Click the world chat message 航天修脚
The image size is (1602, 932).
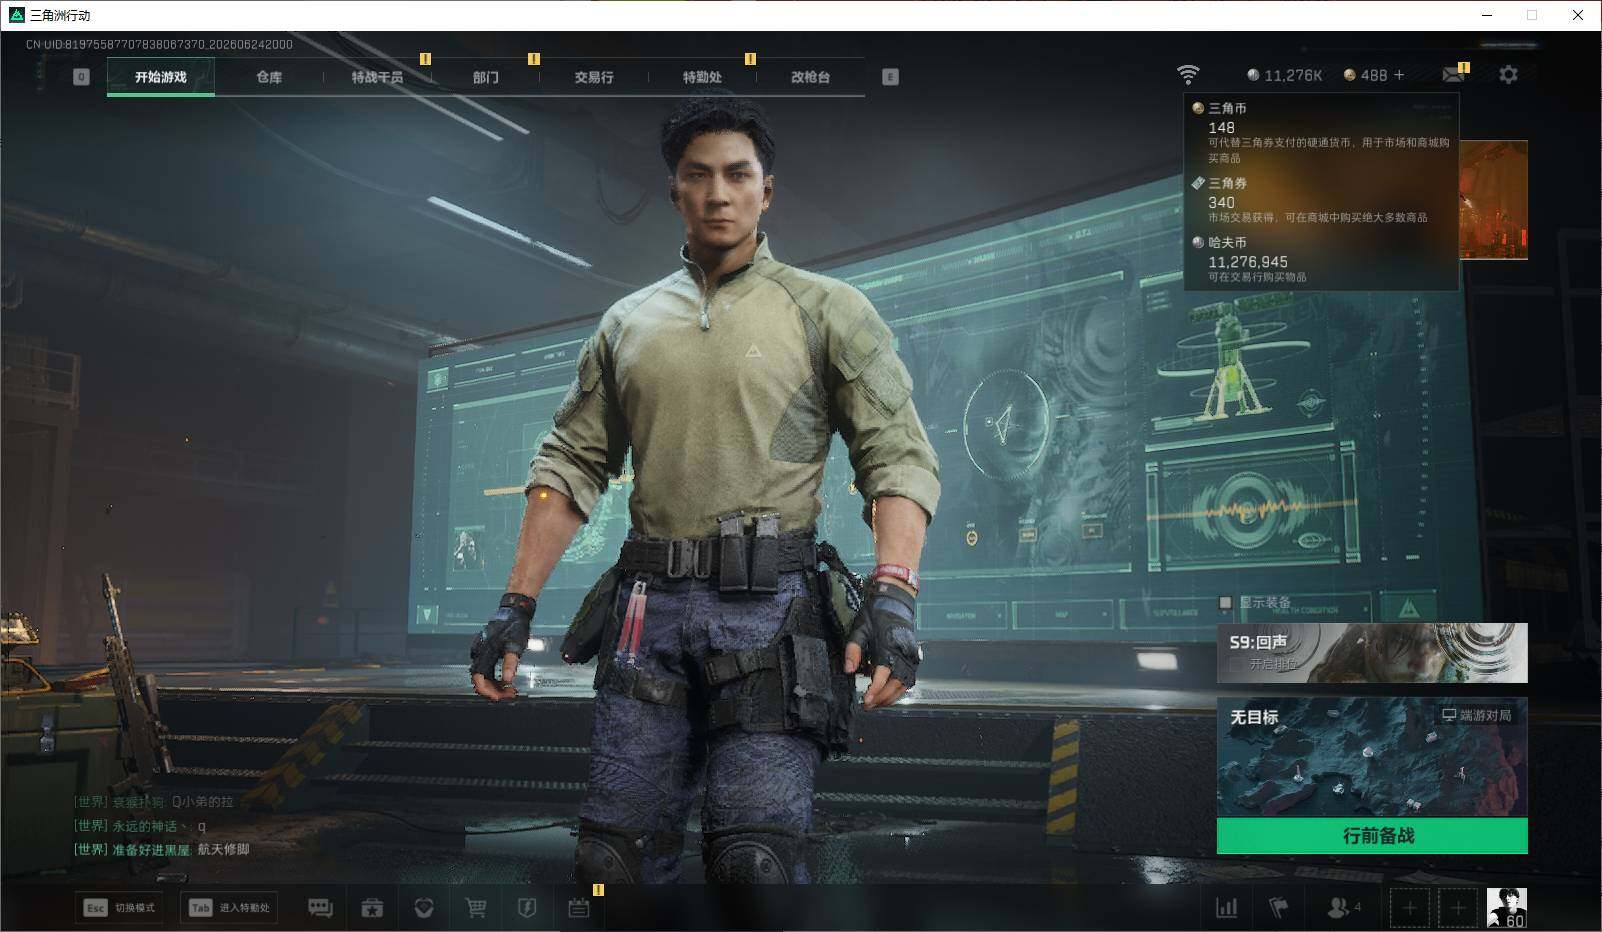click(x=161, y=849)
